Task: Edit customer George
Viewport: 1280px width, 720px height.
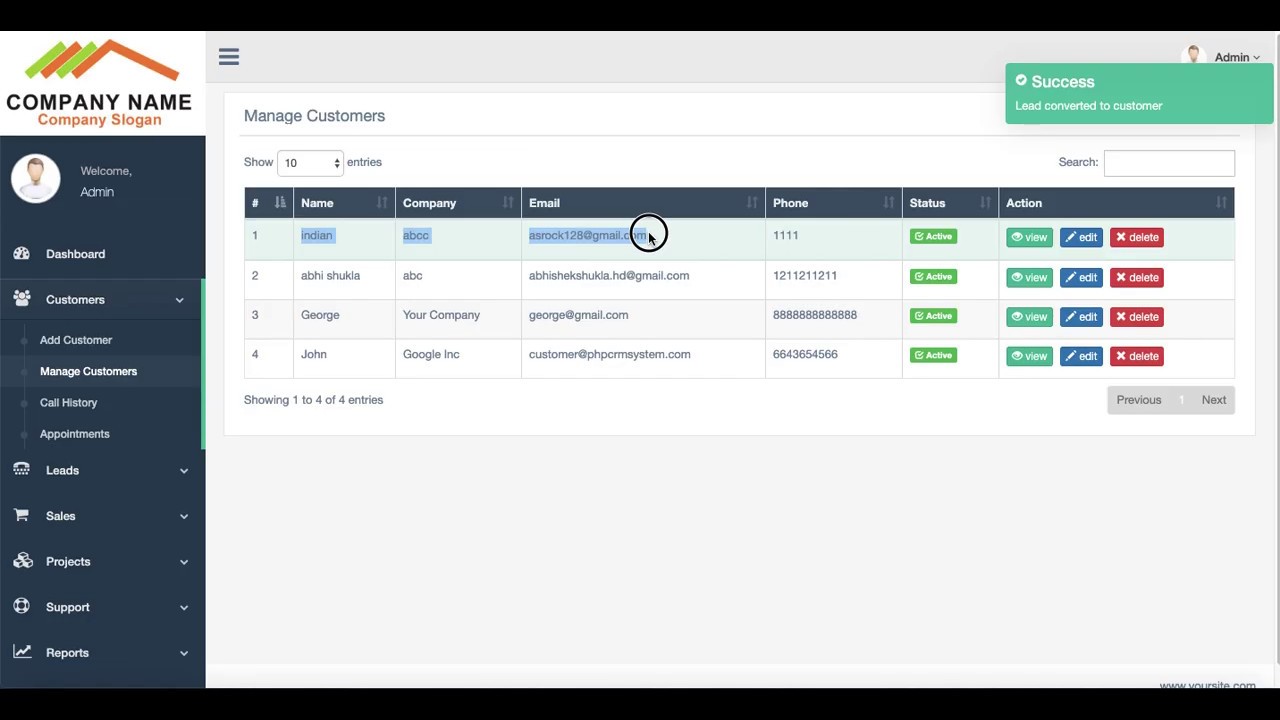Action: pos(1081,317)
